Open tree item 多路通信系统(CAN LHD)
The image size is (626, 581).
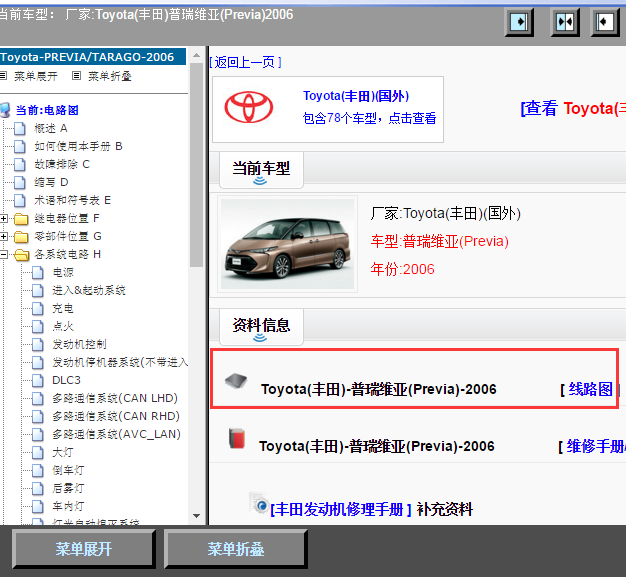(115, 399)
